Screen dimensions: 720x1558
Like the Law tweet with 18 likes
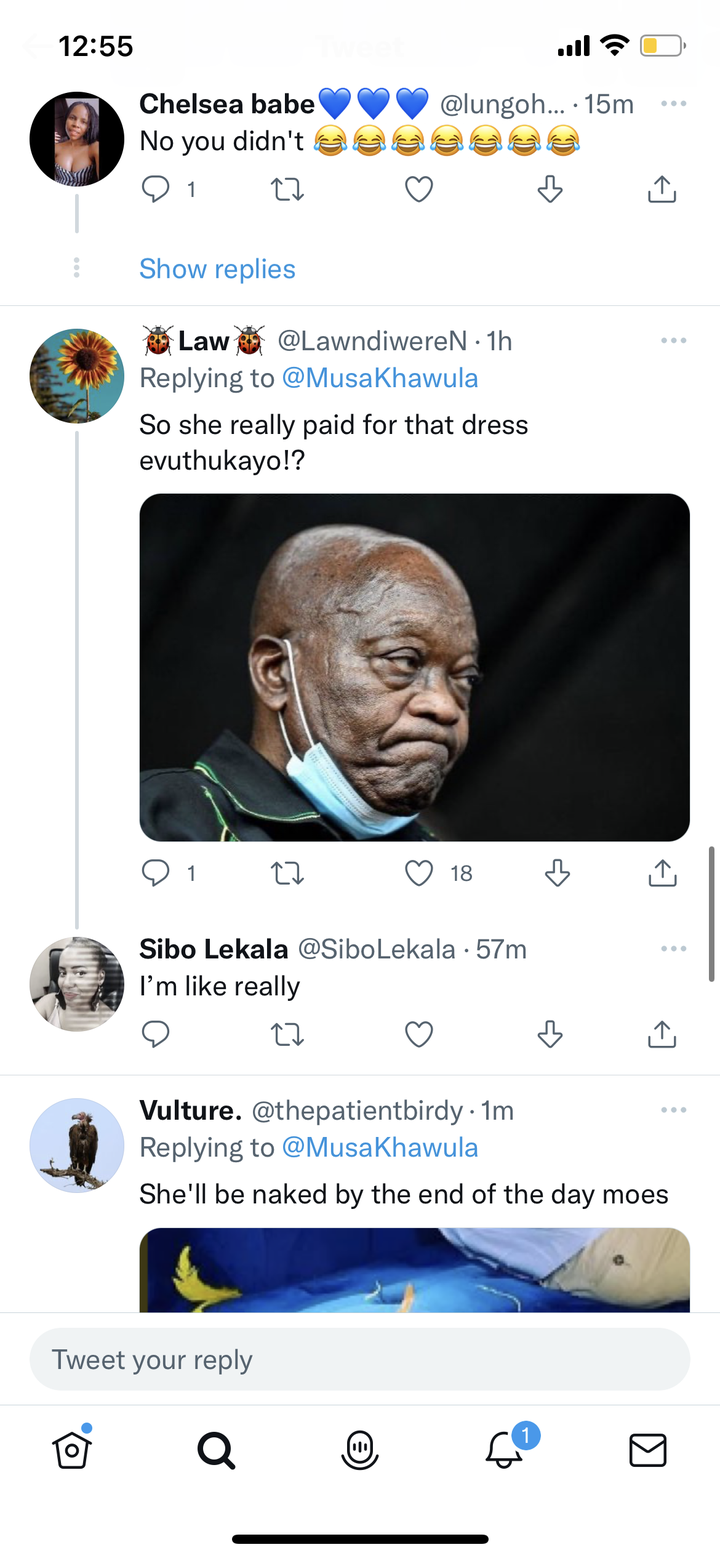pyautogui.click(x=419, y=874)
